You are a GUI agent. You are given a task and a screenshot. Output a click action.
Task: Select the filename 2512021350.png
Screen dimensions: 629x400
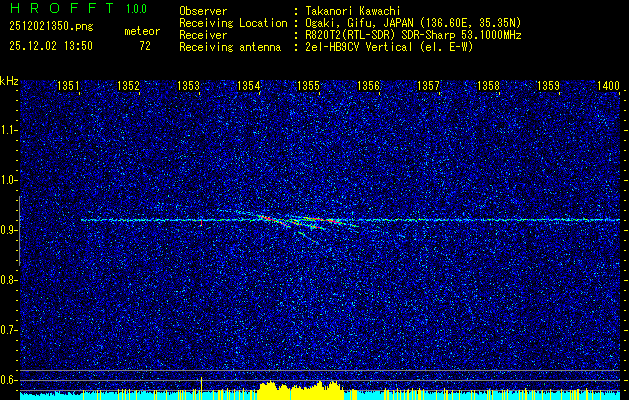51,27
